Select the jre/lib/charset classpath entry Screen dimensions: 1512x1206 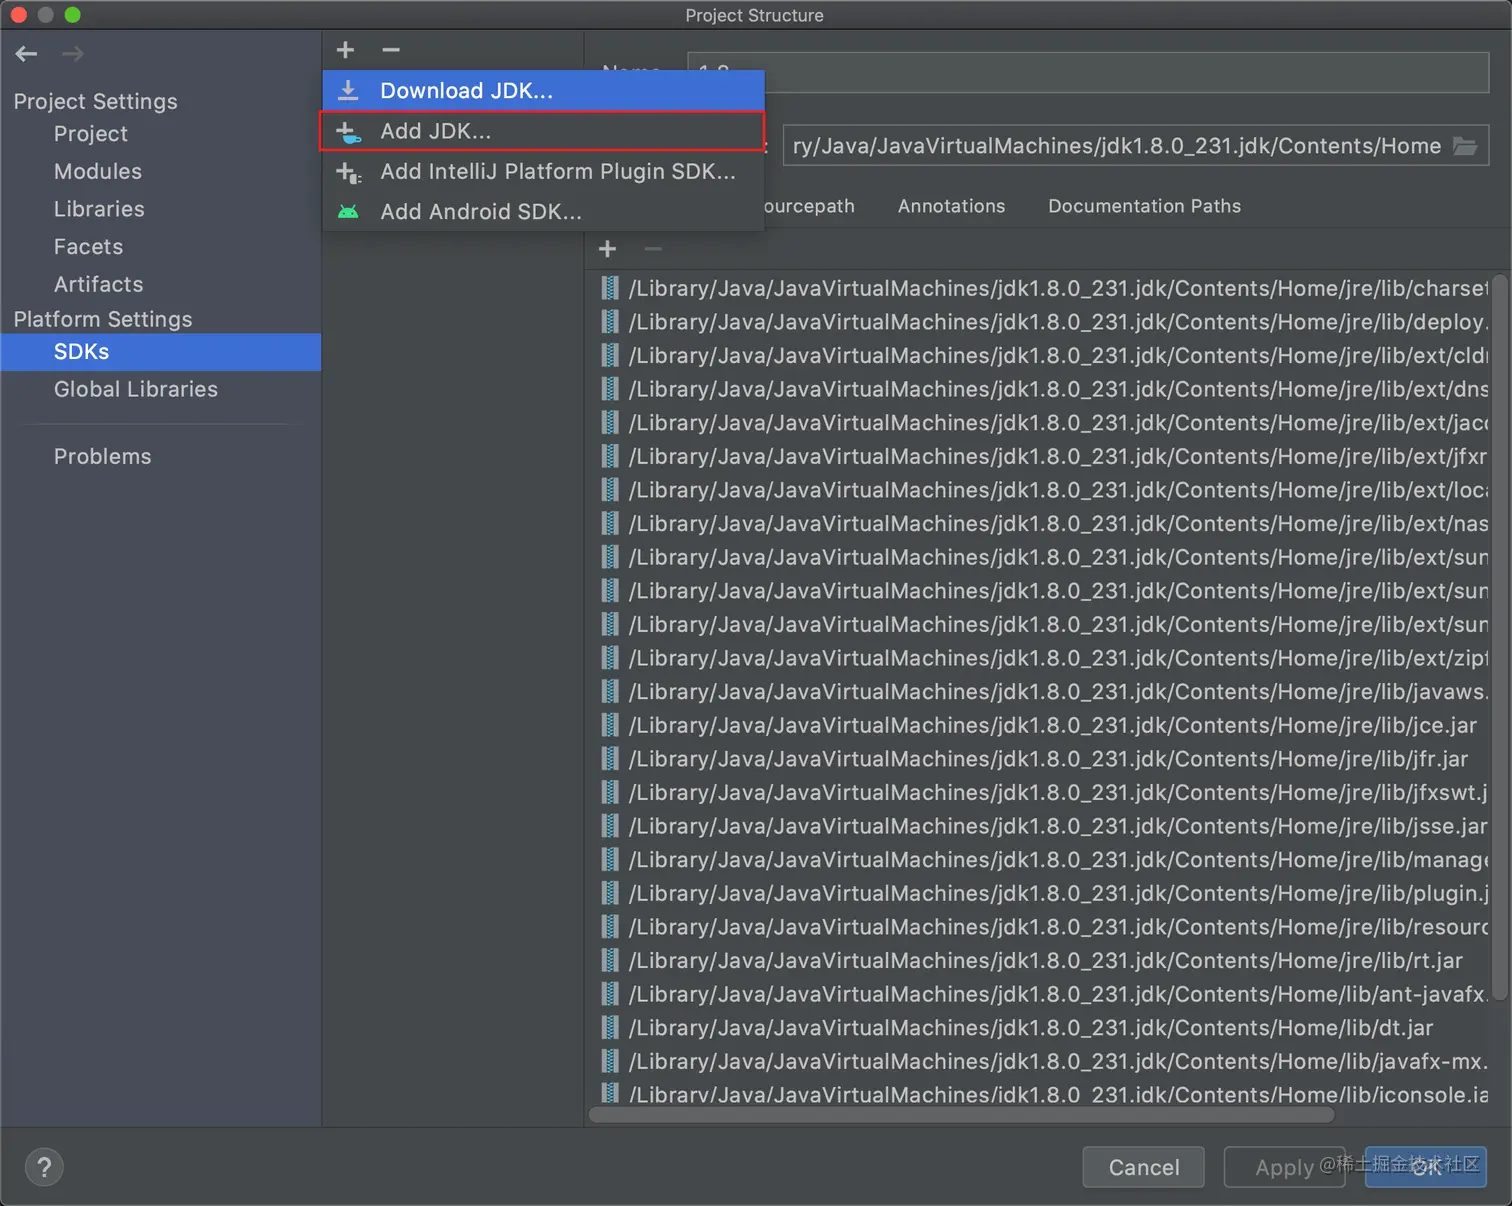point(1040,288)
